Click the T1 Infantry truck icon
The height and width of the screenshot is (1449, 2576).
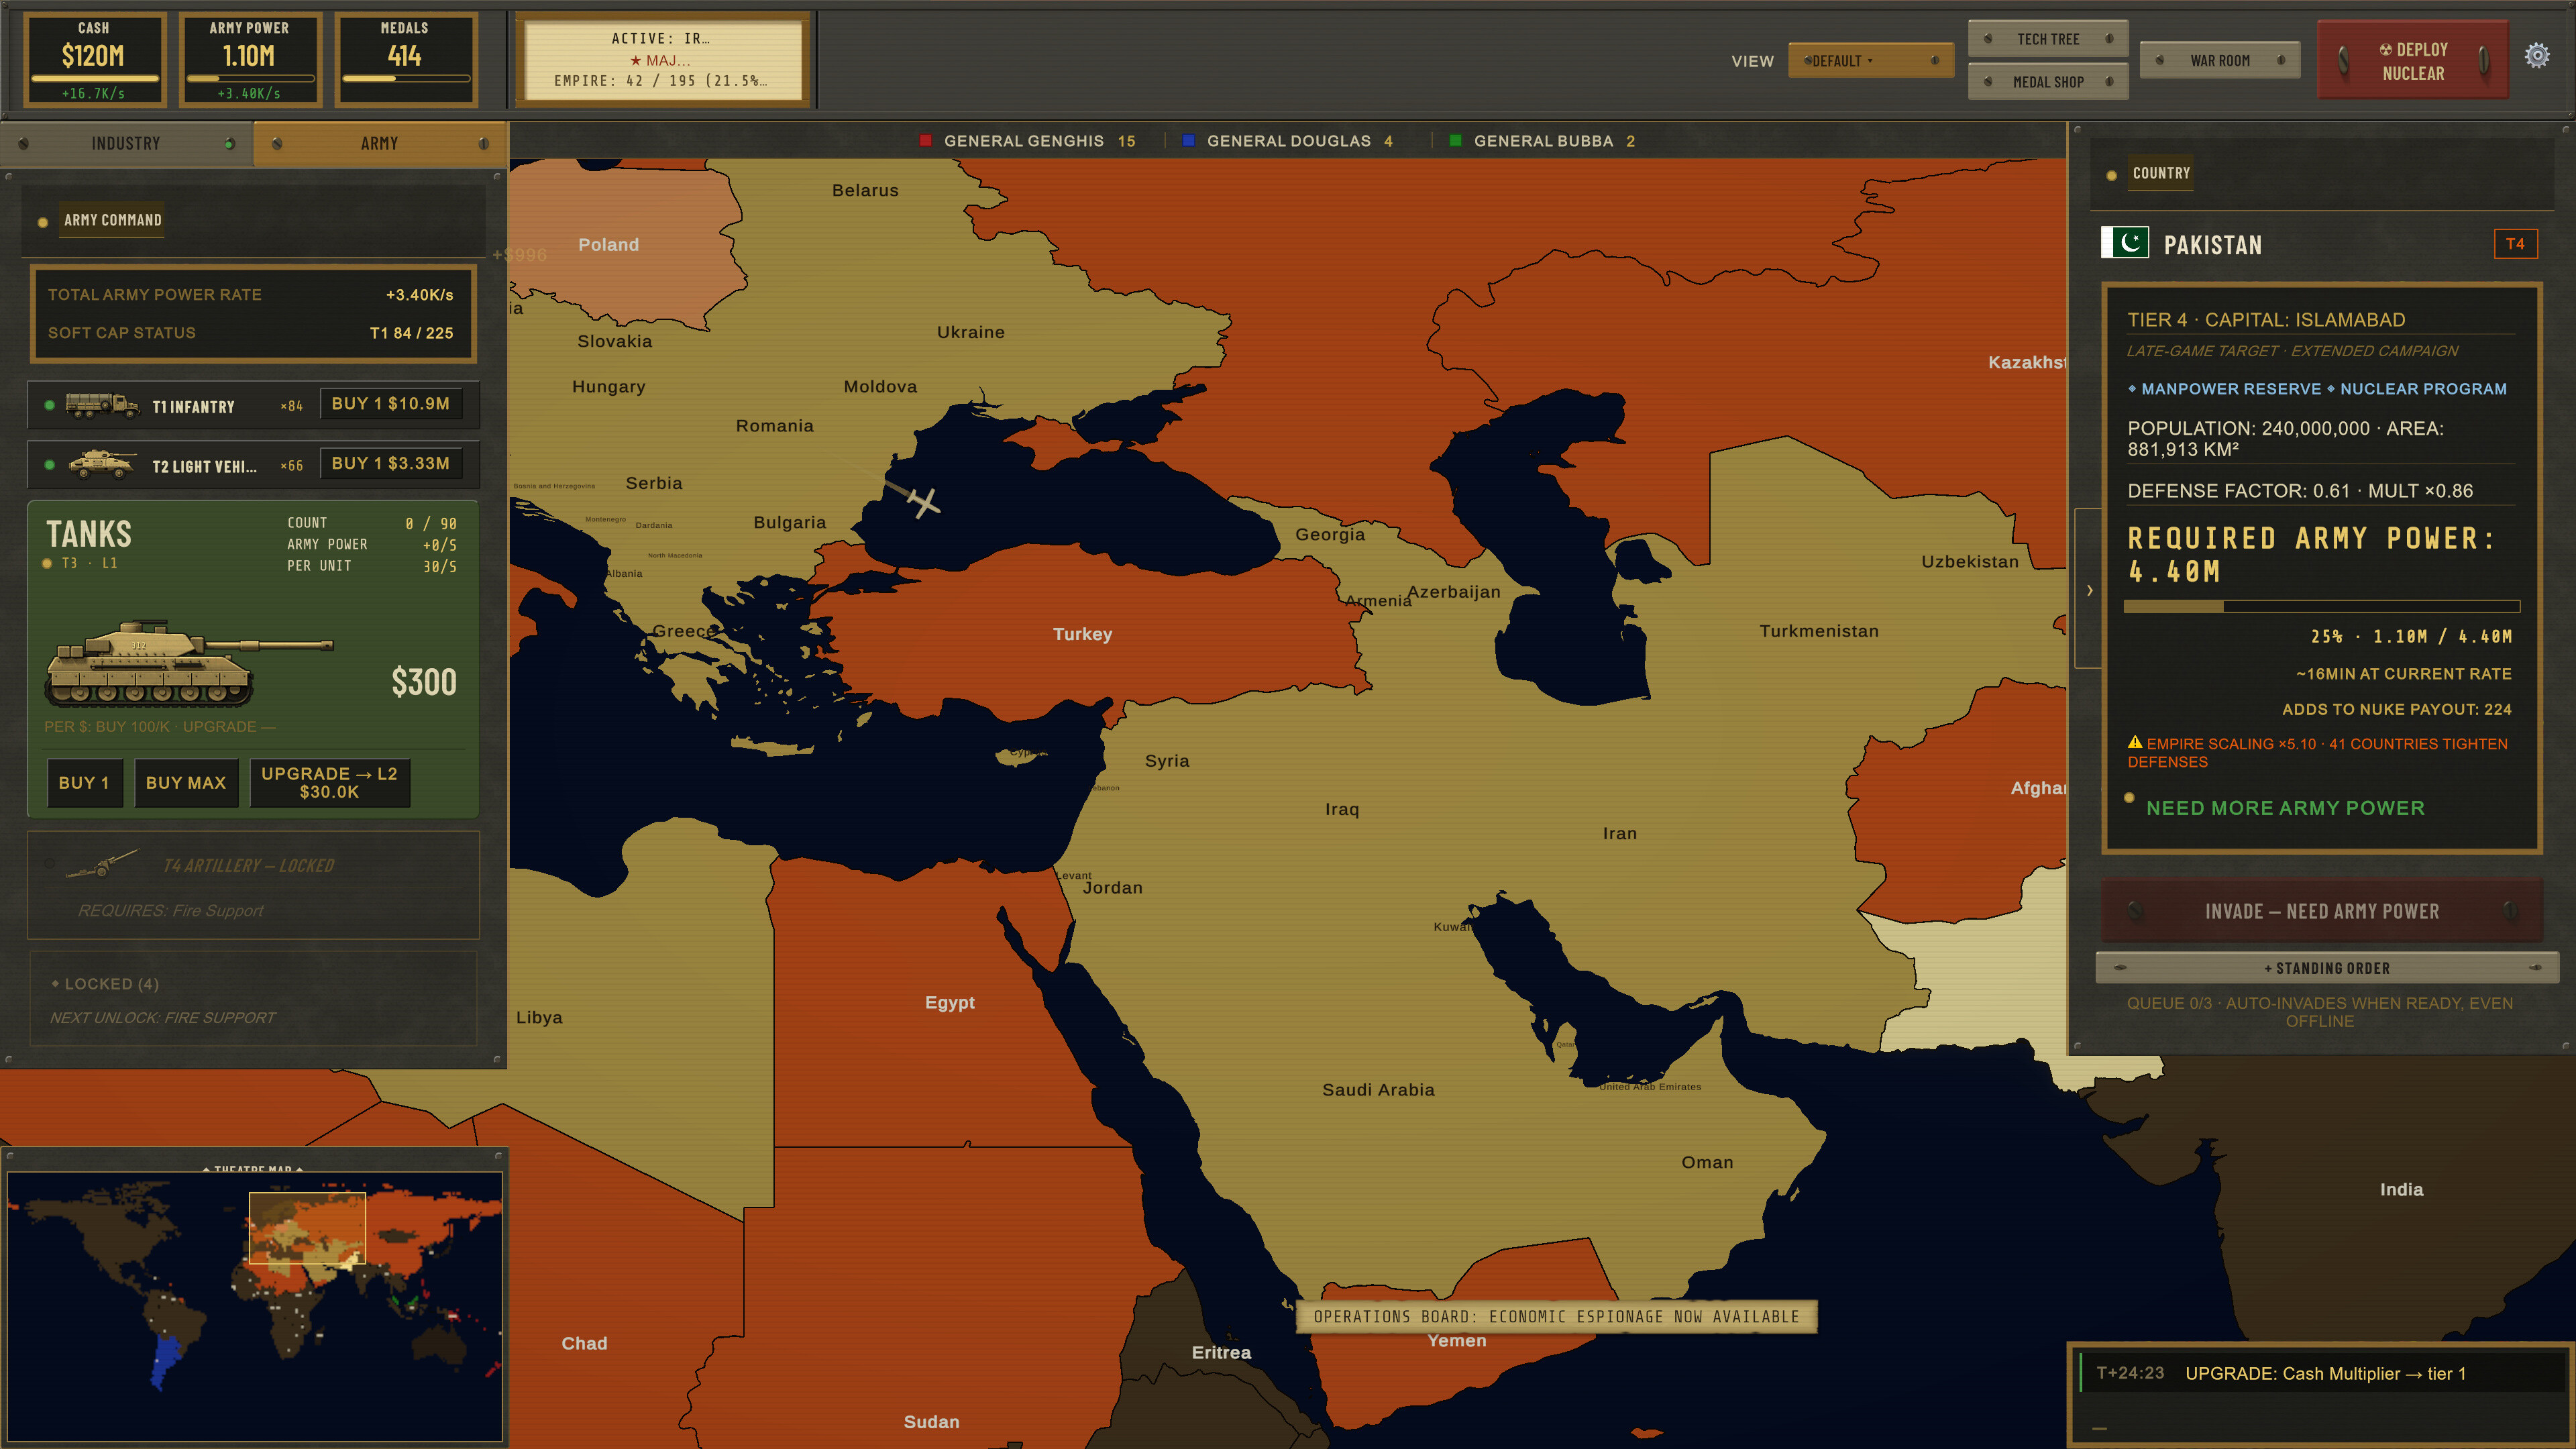click(x=102, y=405)
